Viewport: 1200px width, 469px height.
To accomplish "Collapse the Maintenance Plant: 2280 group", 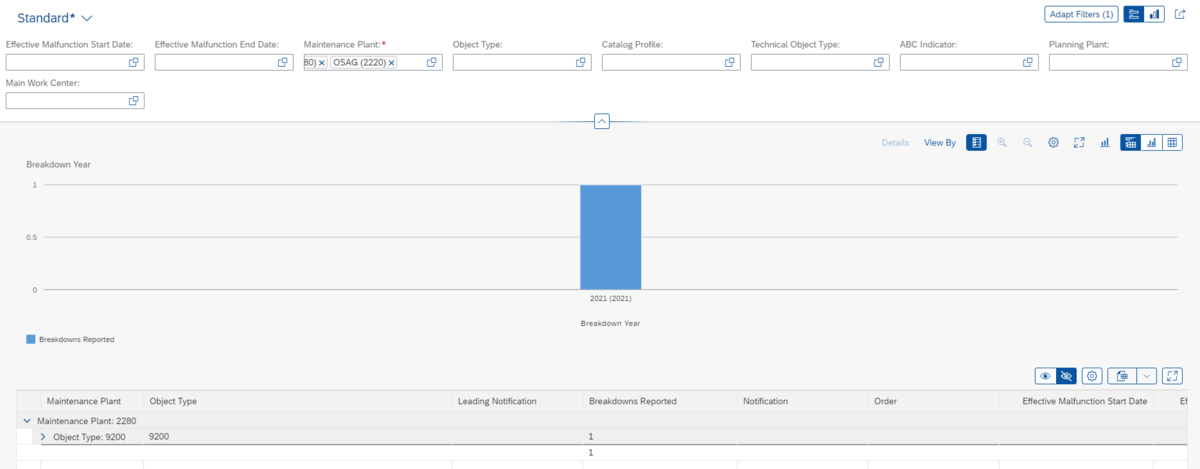I will (x=27, y=421).
